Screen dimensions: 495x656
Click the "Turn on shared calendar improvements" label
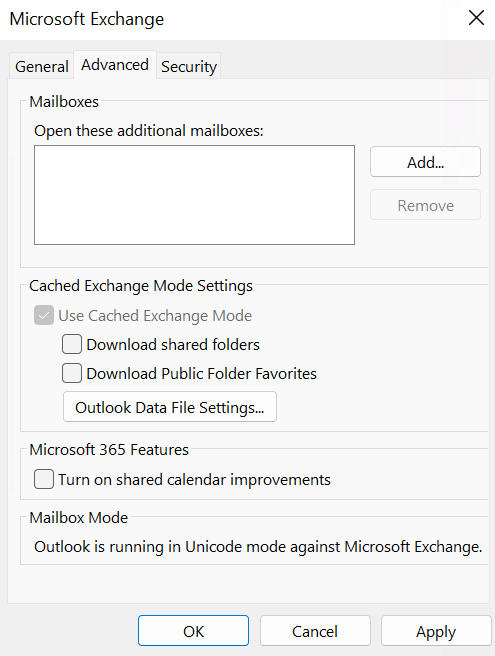click(194, 479)
